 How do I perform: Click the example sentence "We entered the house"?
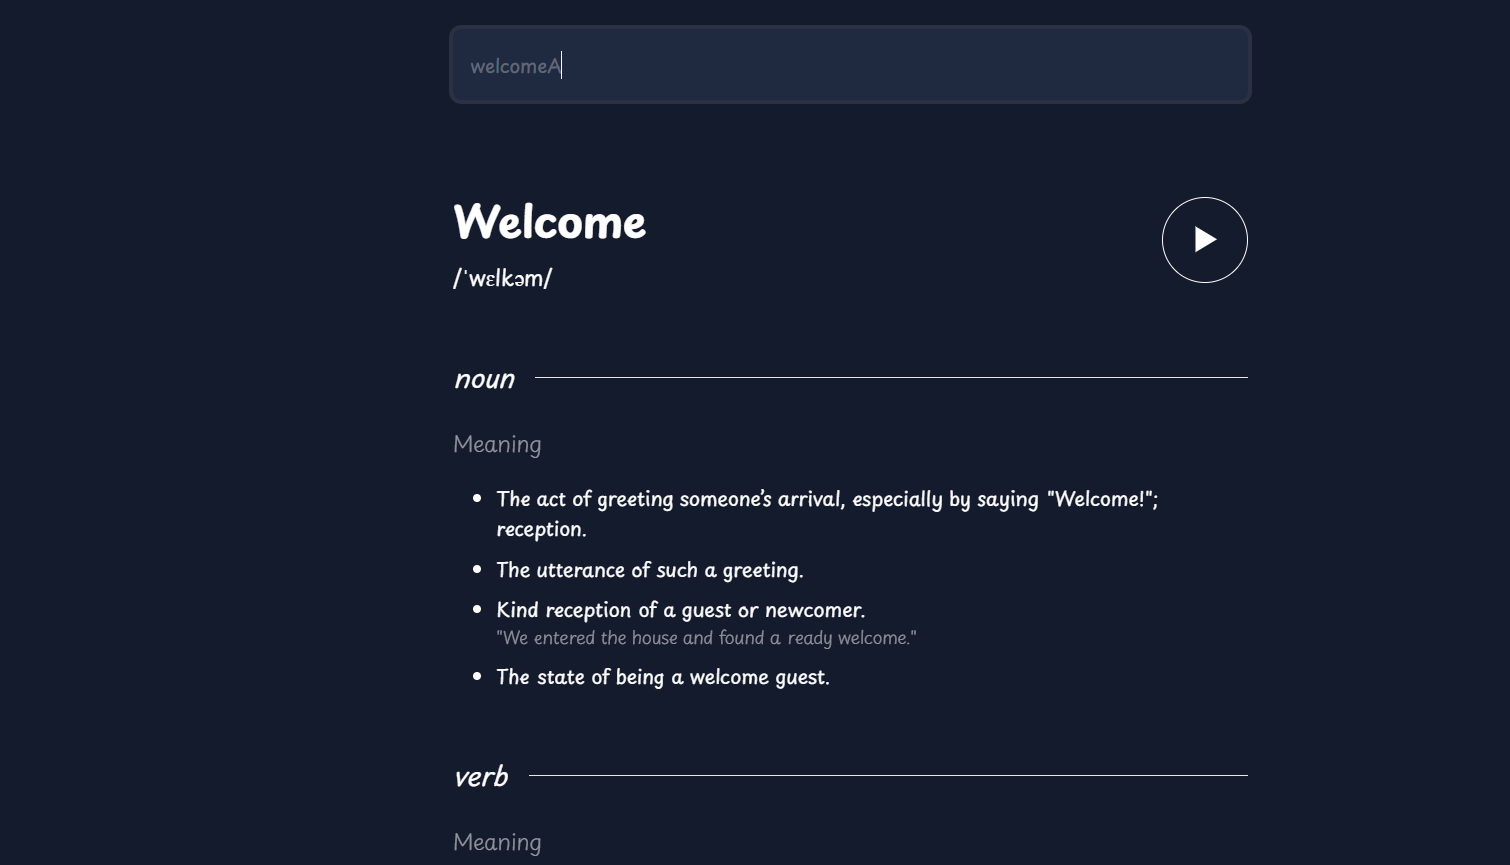tap(706, 638)
